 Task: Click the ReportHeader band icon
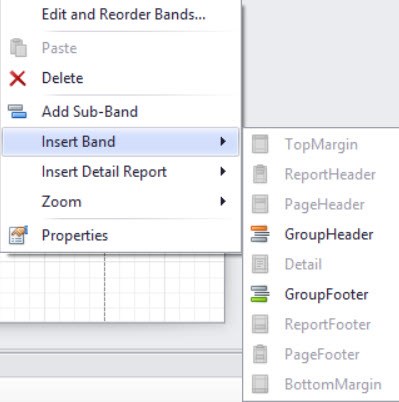[x=260, y=174]
